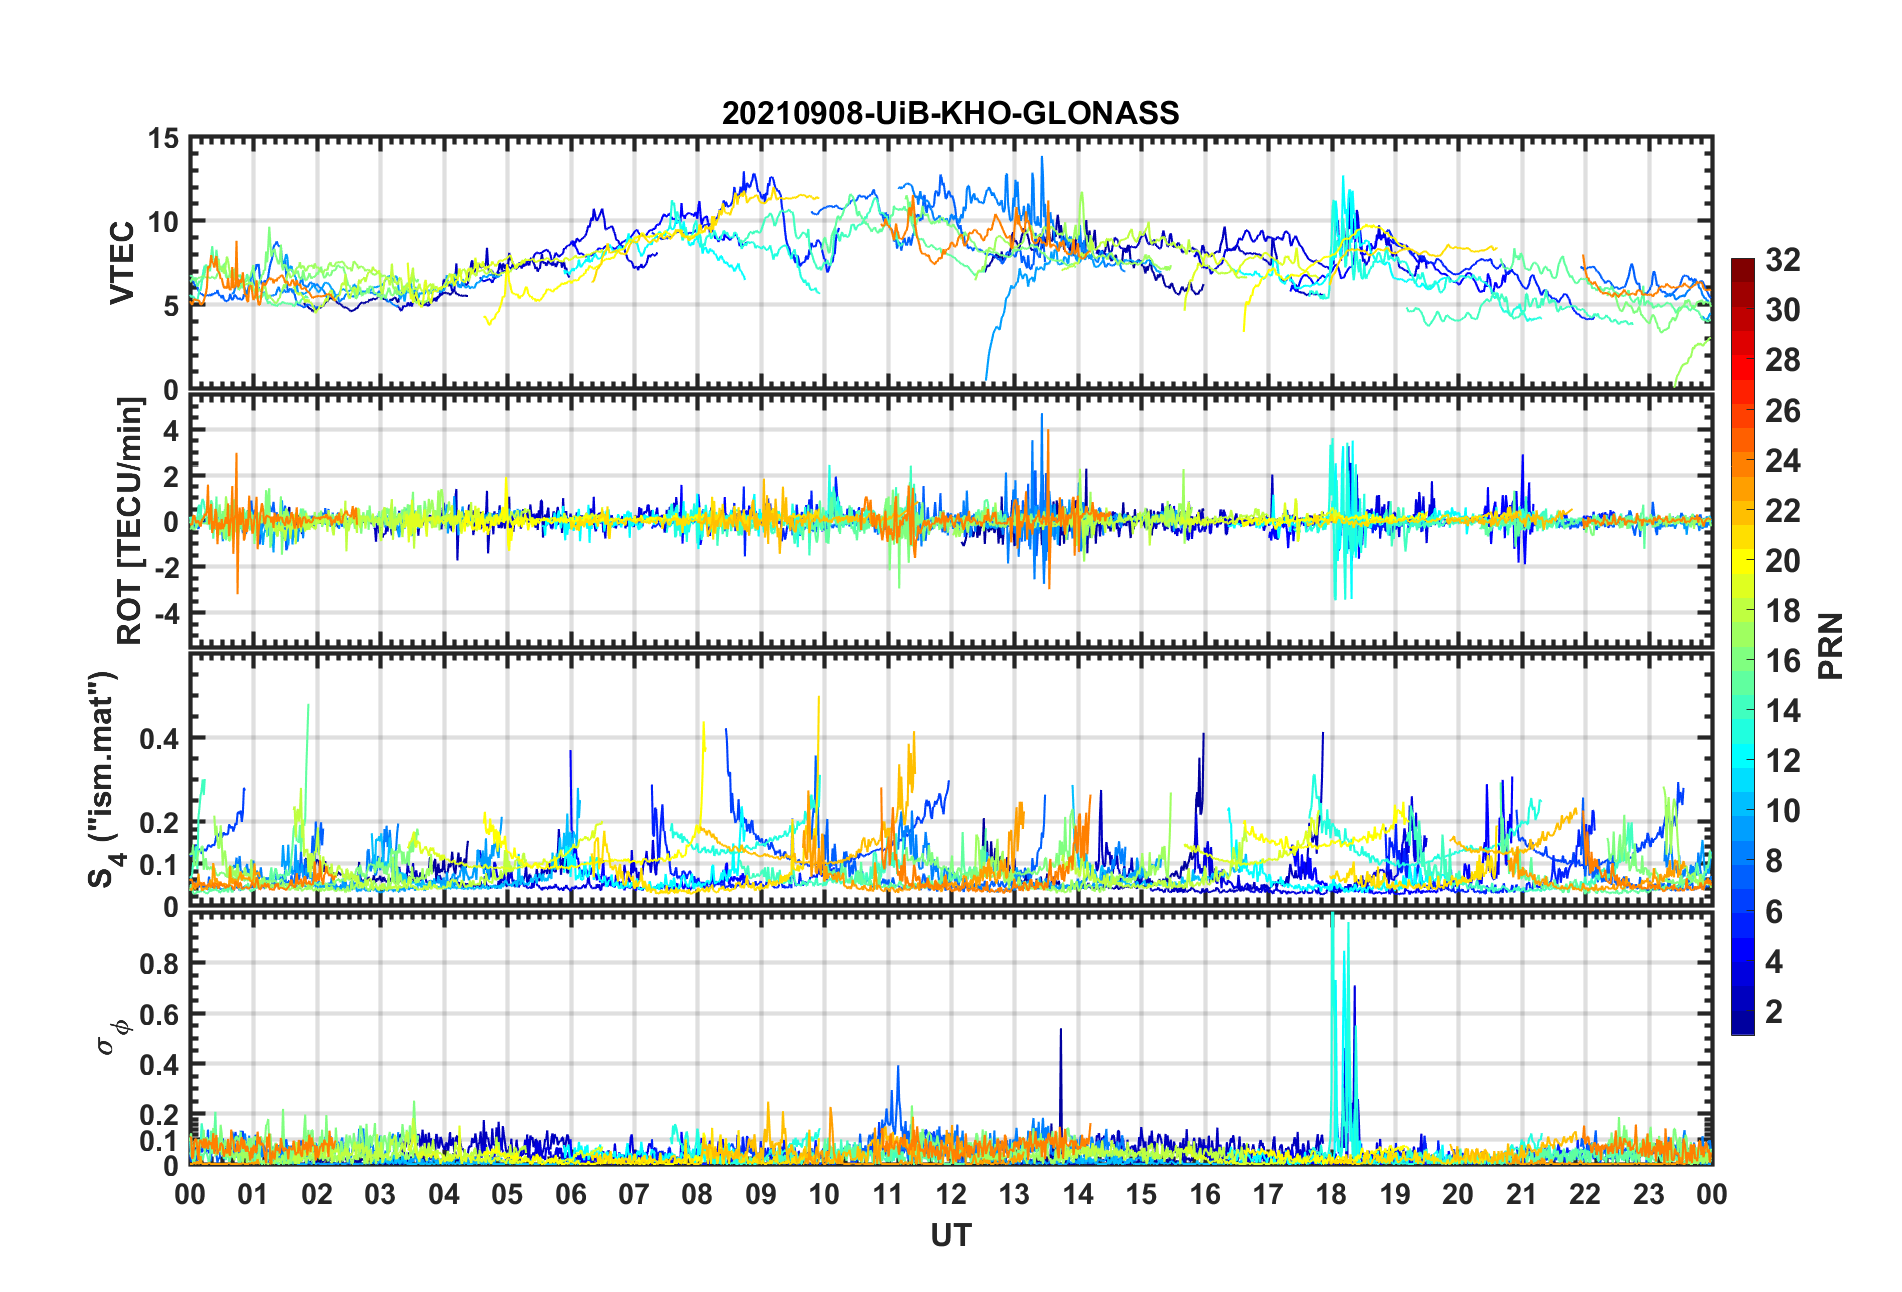Click the 0.4 tick on the sigma phi axis

point(159,1065)
